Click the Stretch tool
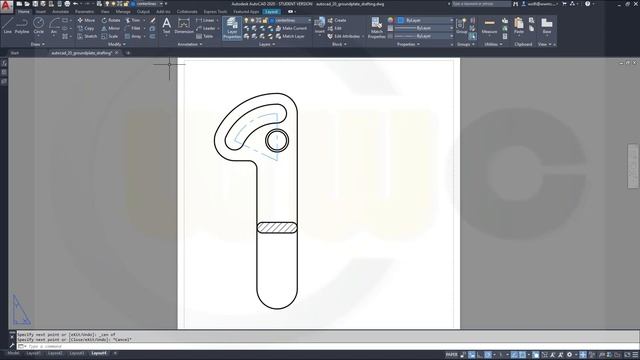The height and width of the screenshot is (360, 640). click(x=87, y=36)
